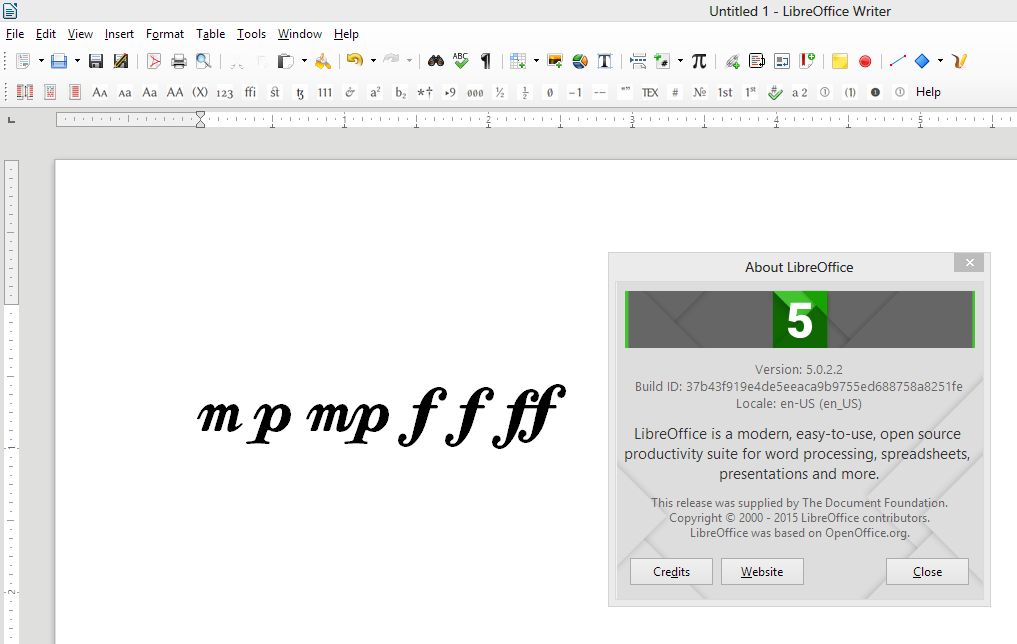Export directly as PDF icon
This screenshot has width=1017, height=644.
tap(154, 61)
